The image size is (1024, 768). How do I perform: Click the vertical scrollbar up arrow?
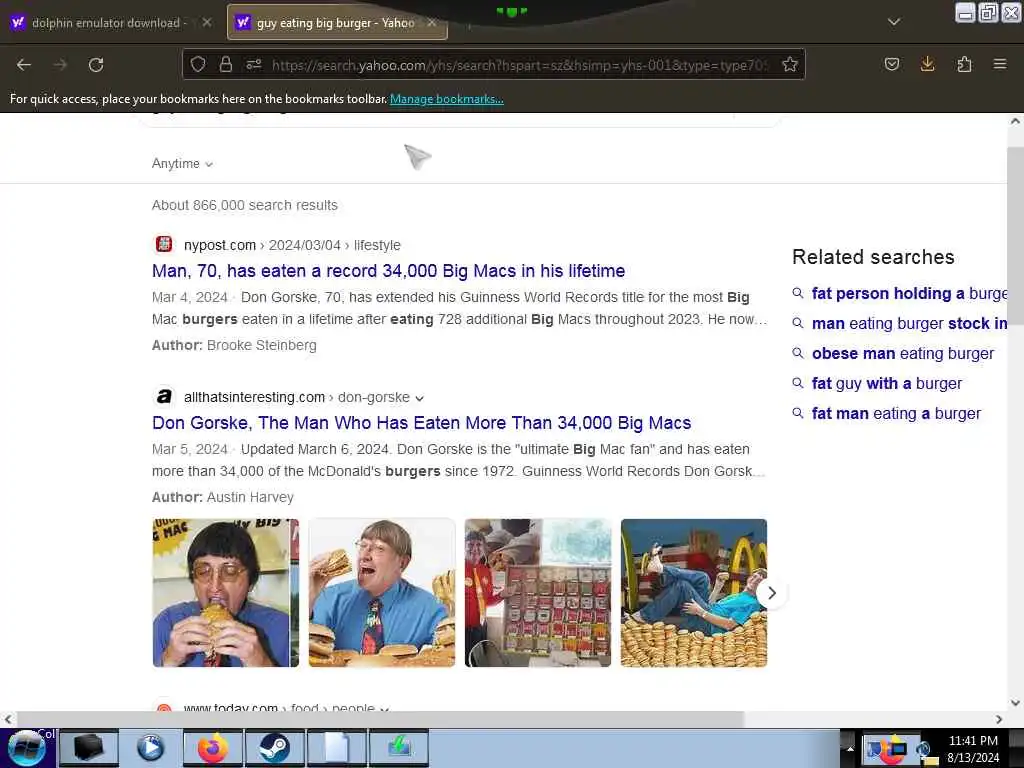click(x=1015, y=121)
